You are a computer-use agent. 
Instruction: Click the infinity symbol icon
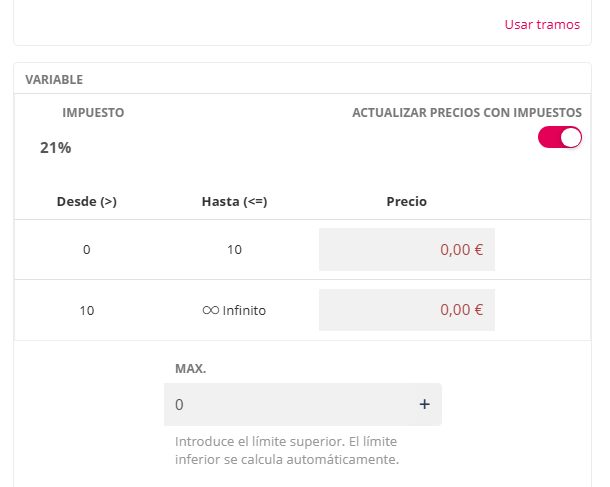click(x=210, y=310)
